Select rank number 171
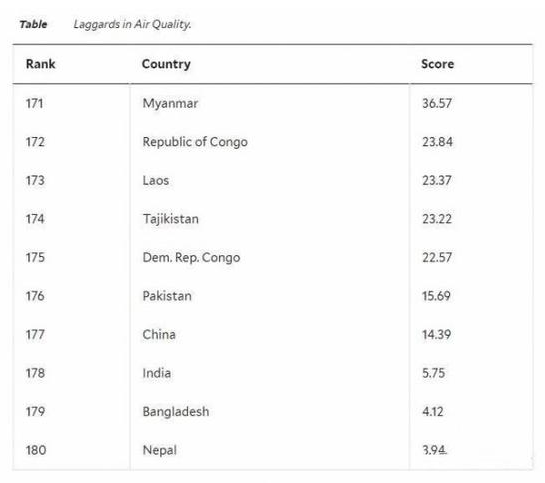 [34, 103]
